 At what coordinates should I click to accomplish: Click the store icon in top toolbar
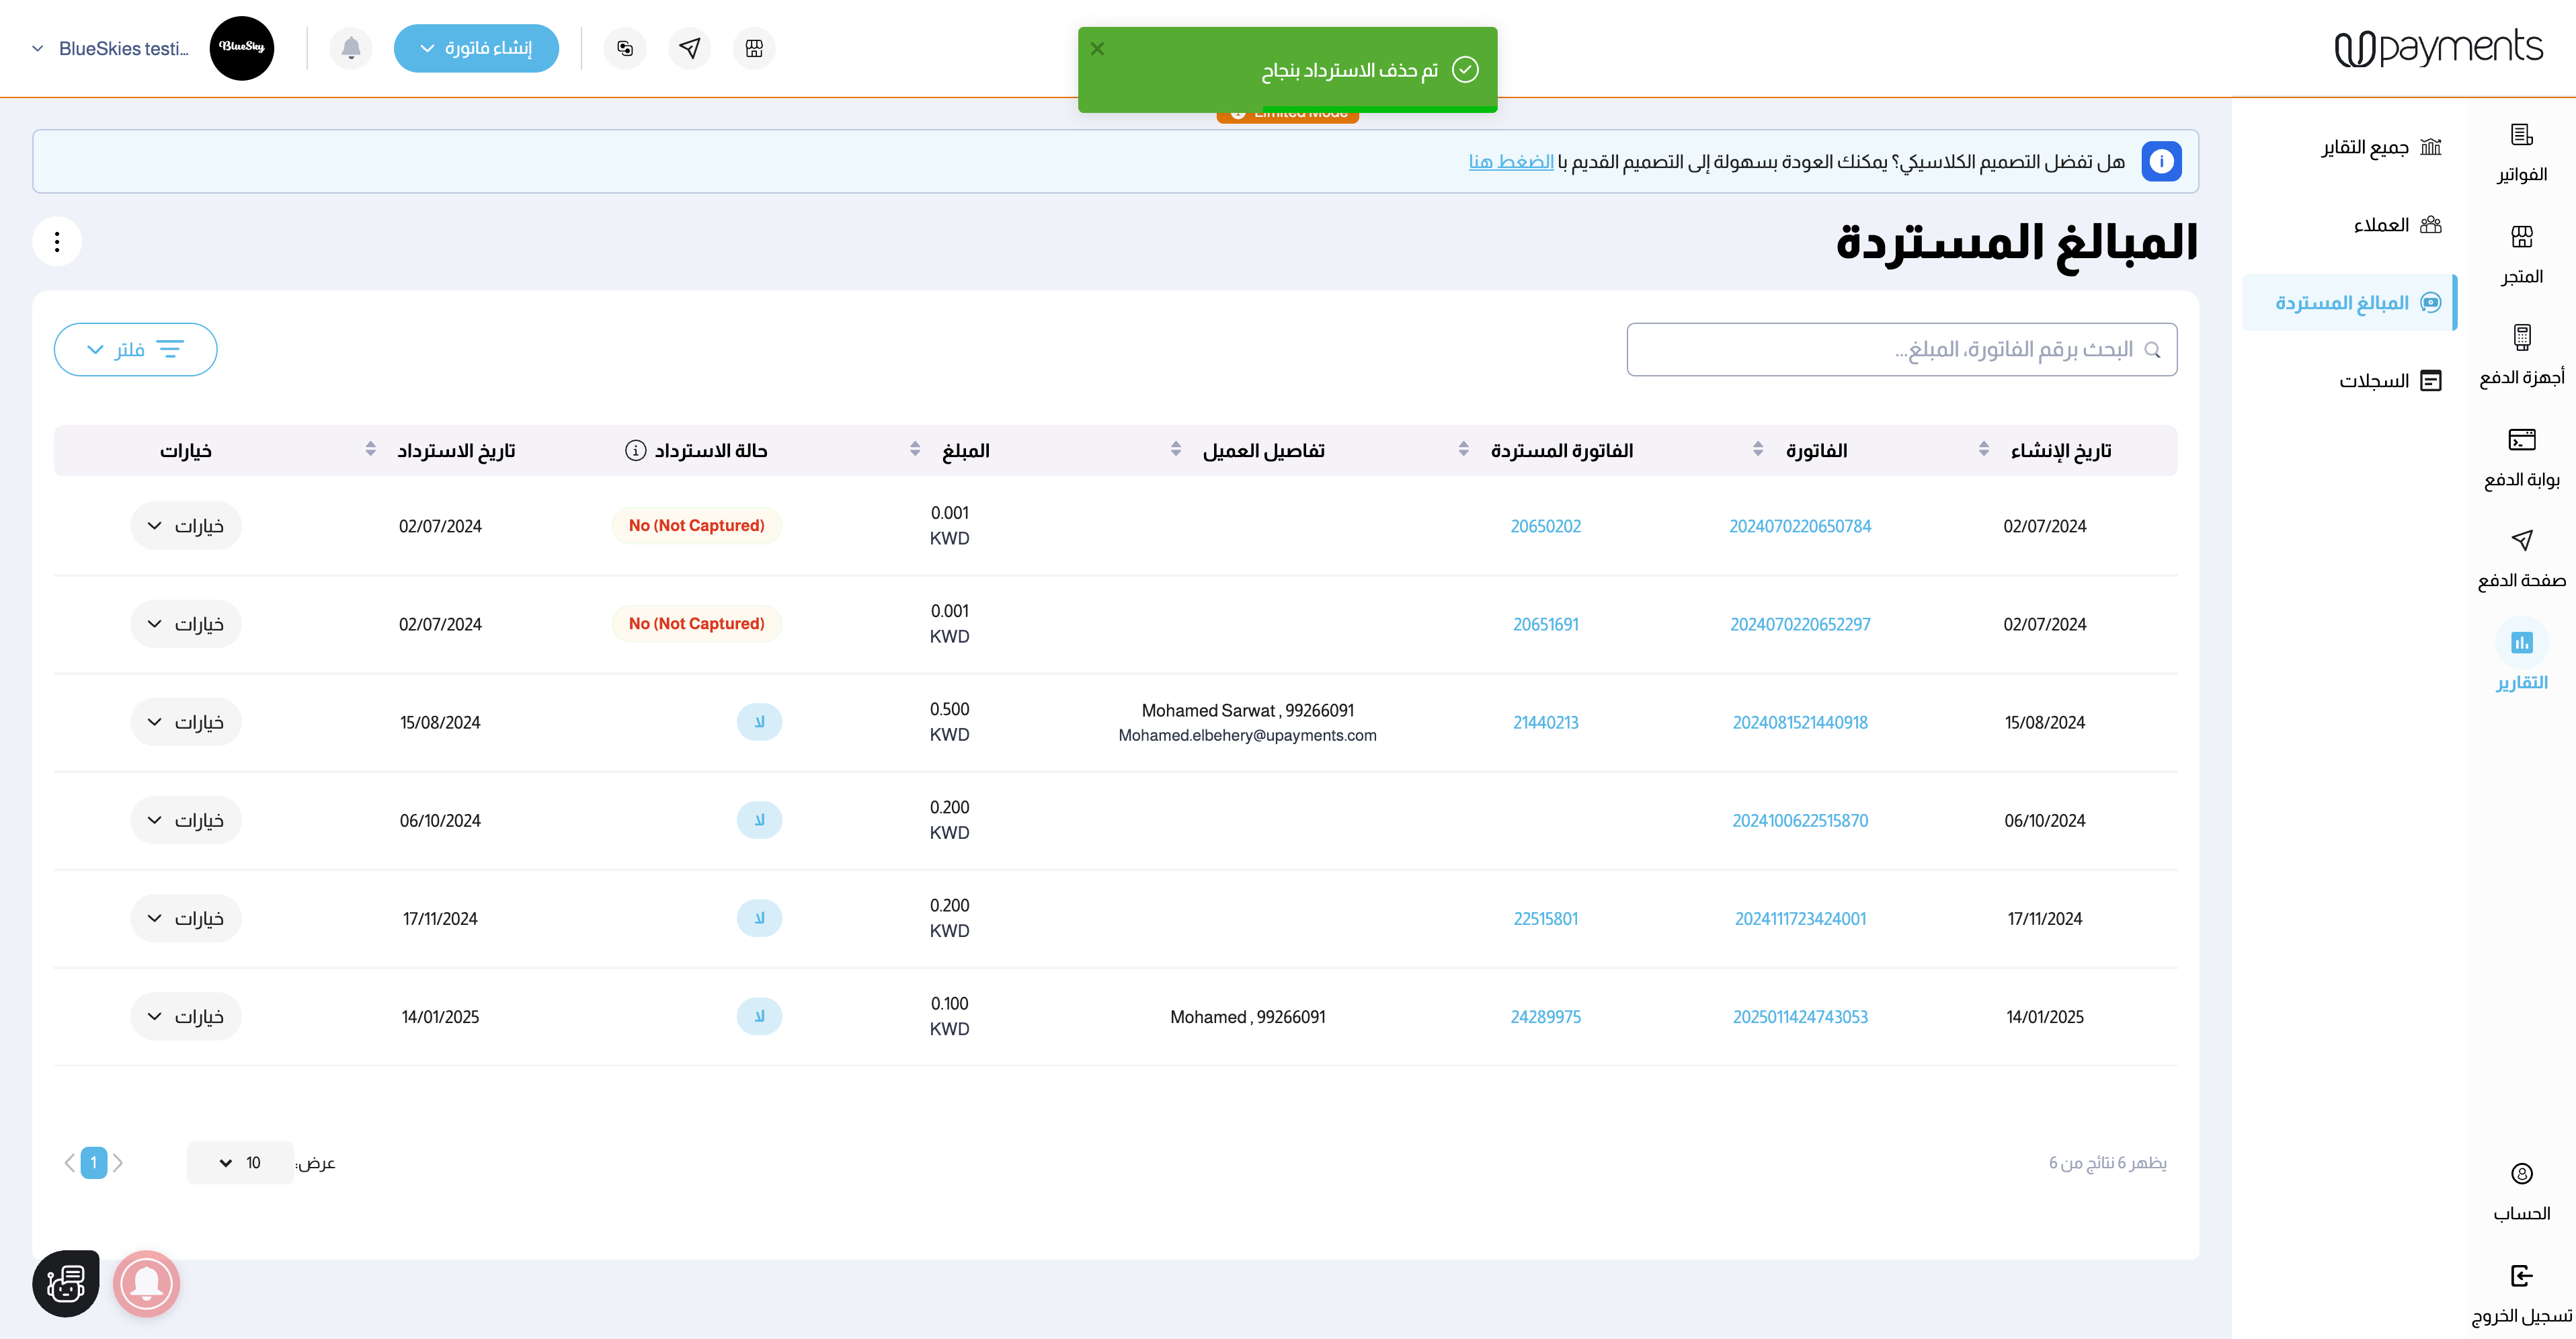(x=754, y=48)
